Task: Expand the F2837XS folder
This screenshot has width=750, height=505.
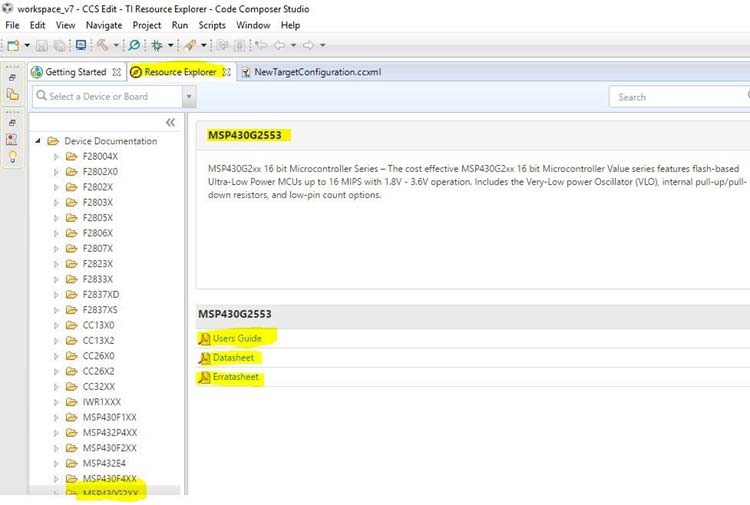Action: (x=56, y=310)
